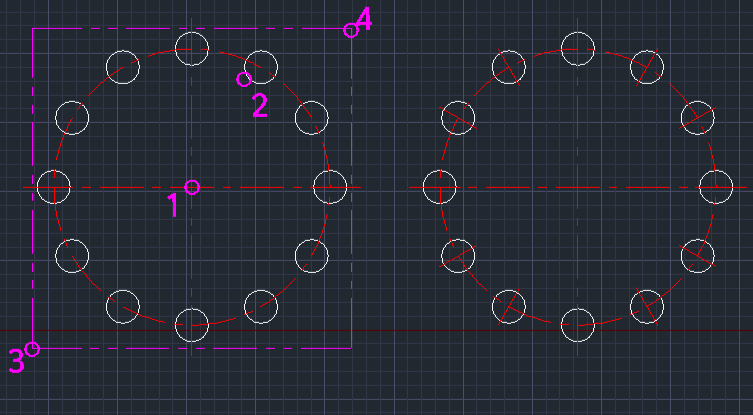The height and width of the screenshot is (415, 753).
Task: Select right pattern's 5 o'clock hole
Action: click(646, 306)
